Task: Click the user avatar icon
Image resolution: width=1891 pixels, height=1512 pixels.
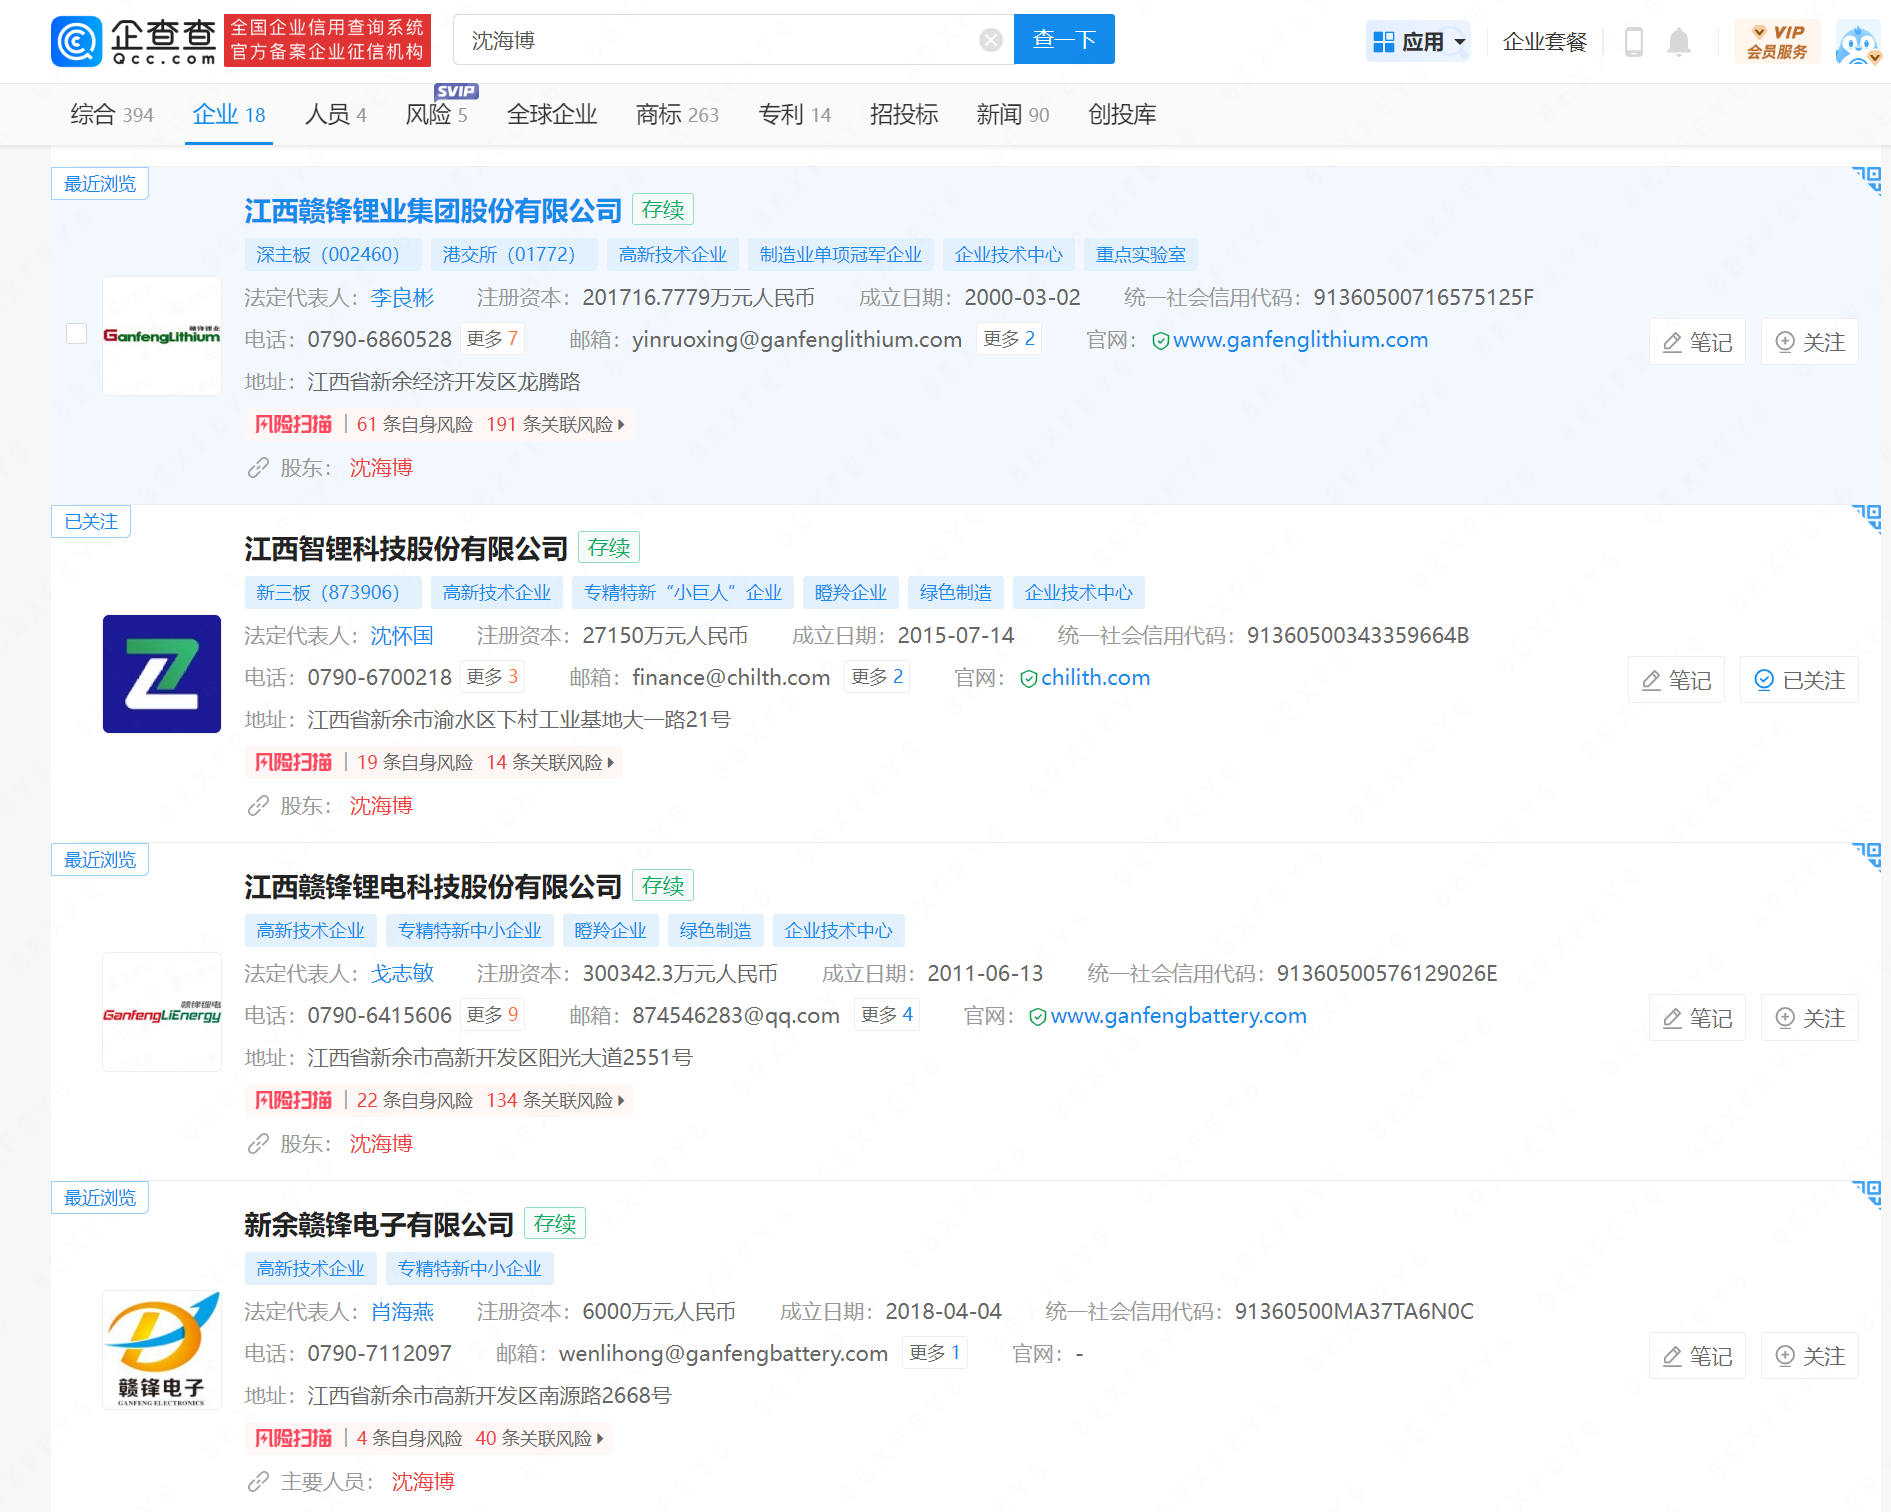Action: tap(1858, 42)
